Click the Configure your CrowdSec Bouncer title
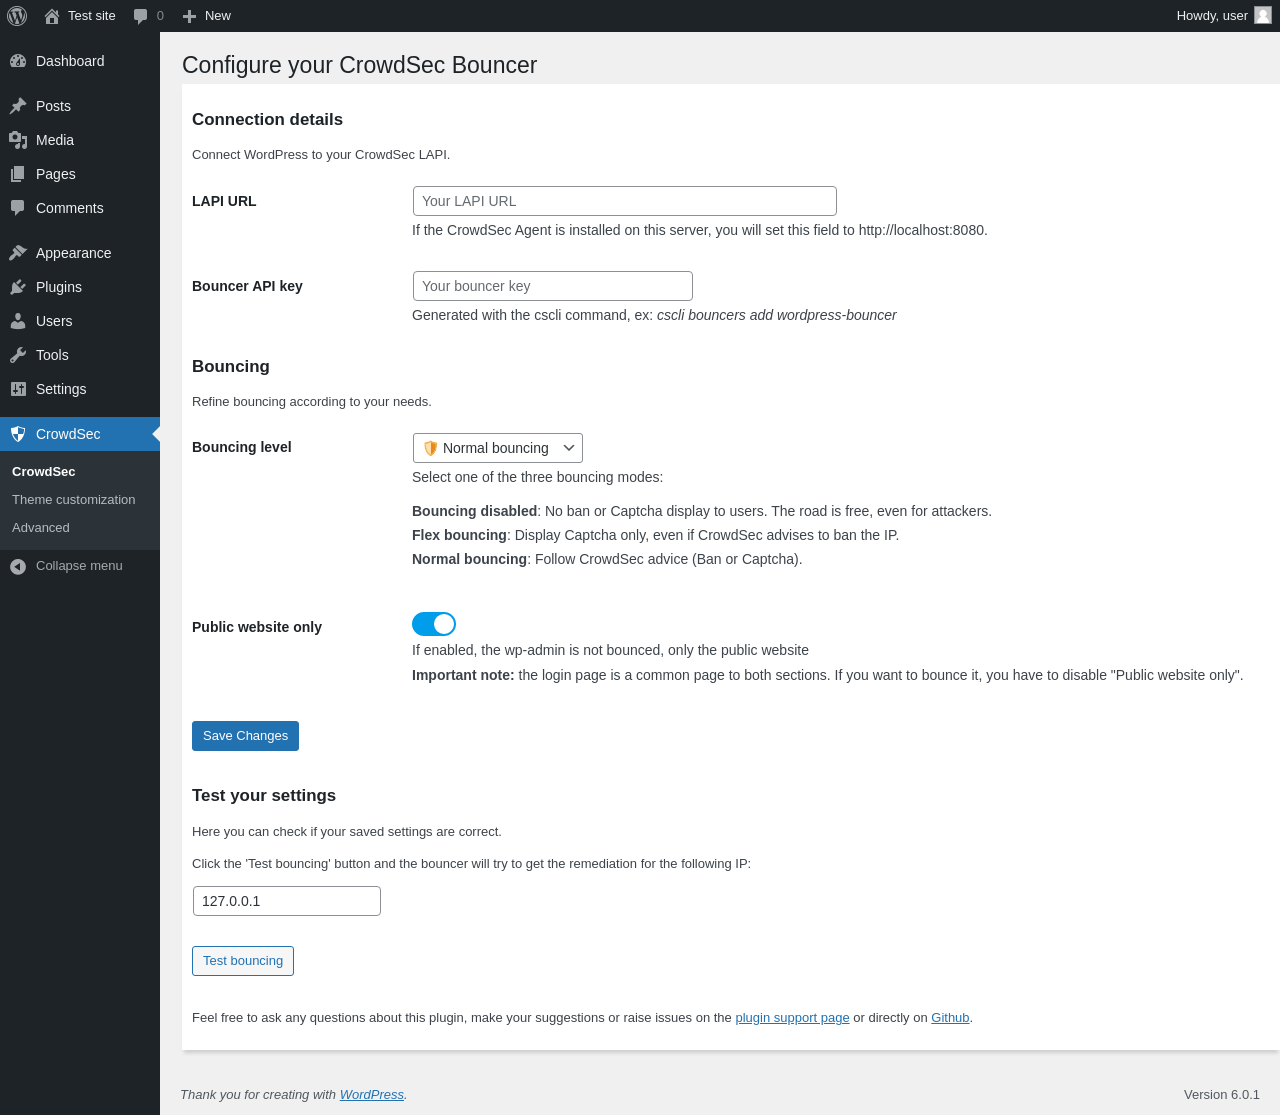The image size is (1280, 1115). pyautogui.click(x=360, y=65)
